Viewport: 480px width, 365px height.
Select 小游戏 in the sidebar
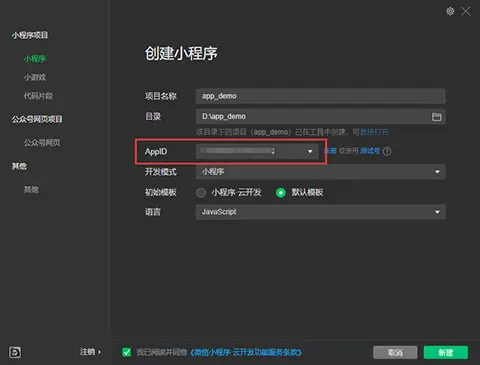tap(35, 77)
